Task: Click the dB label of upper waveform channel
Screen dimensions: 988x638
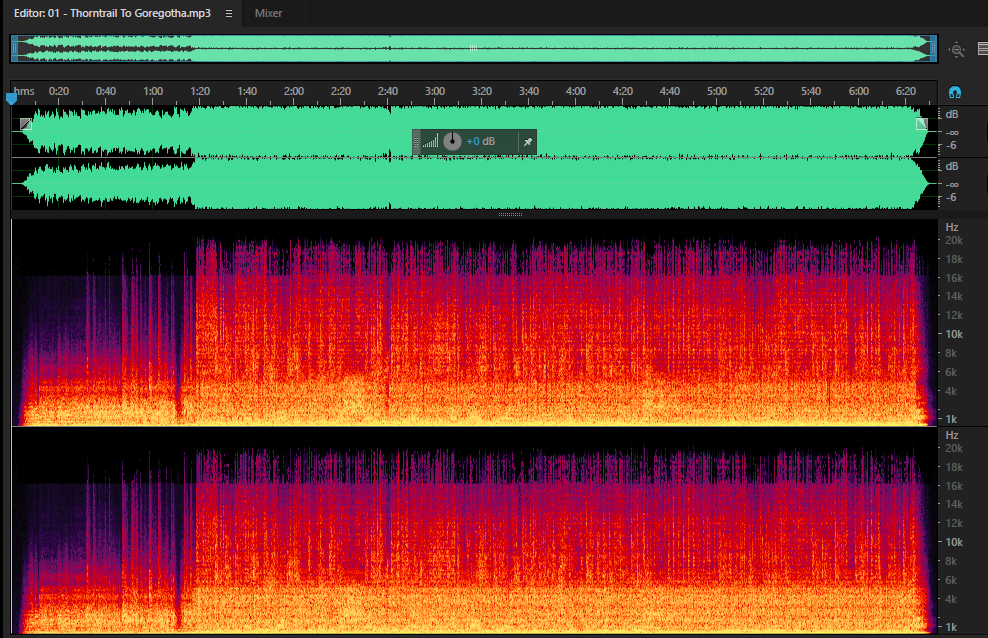Action: tap(951, 114)
